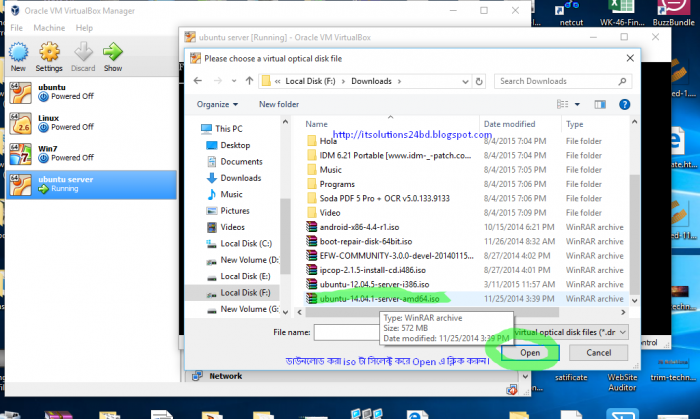Expand the view options dropdown arrow
This screenshot has width=700, height=419.
577,104
